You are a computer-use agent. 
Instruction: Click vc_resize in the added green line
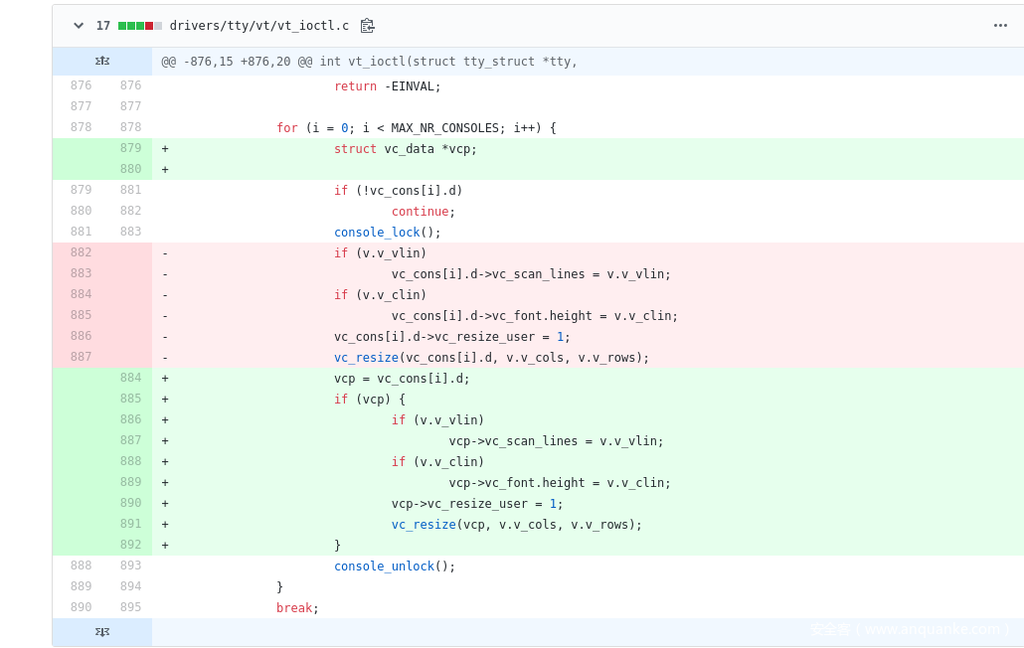coord(423,524)
